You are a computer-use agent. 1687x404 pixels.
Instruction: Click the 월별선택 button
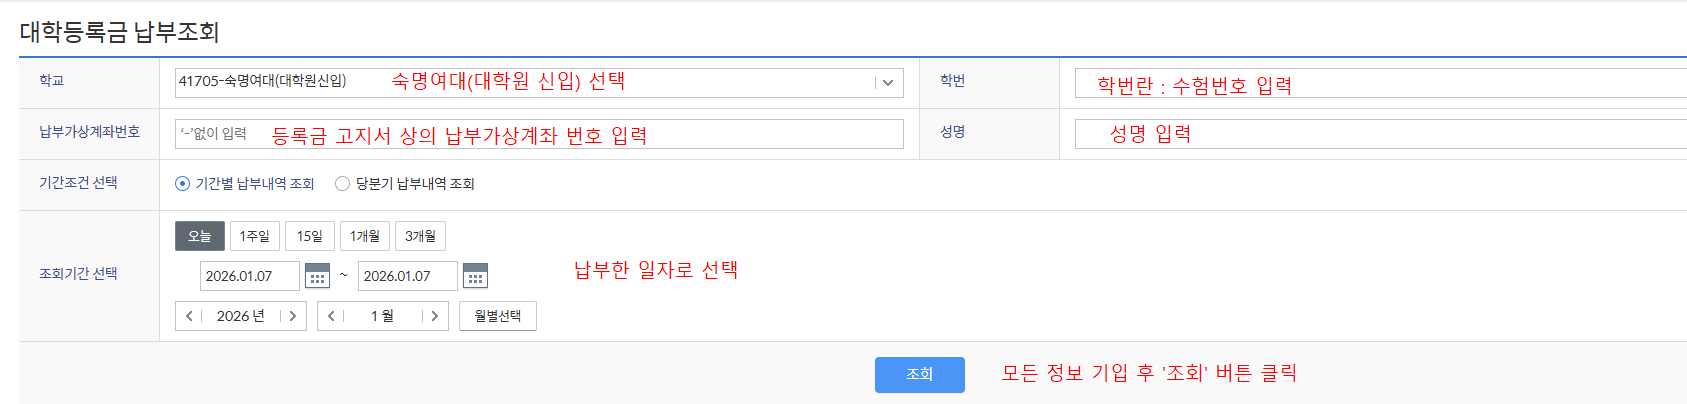pos(498,316)
